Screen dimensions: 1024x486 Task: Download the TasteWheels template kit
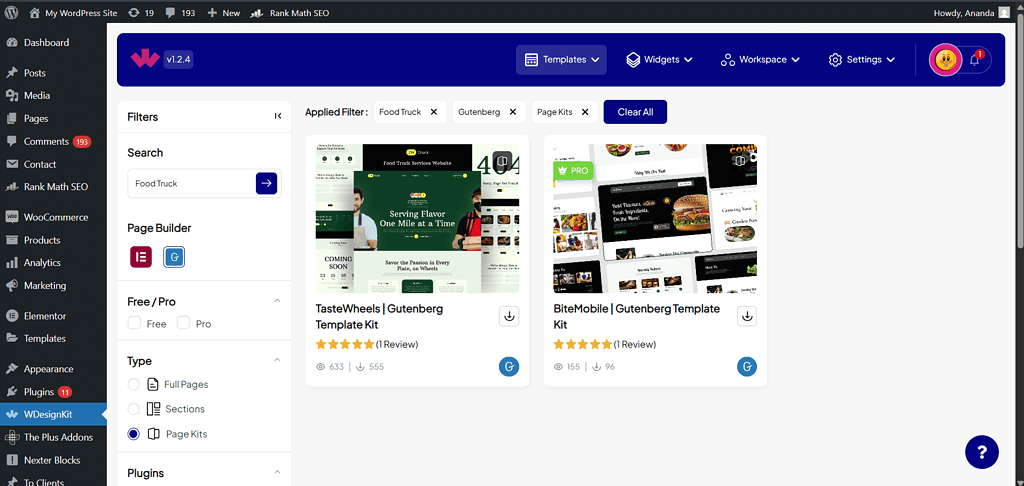pos(509,316)
